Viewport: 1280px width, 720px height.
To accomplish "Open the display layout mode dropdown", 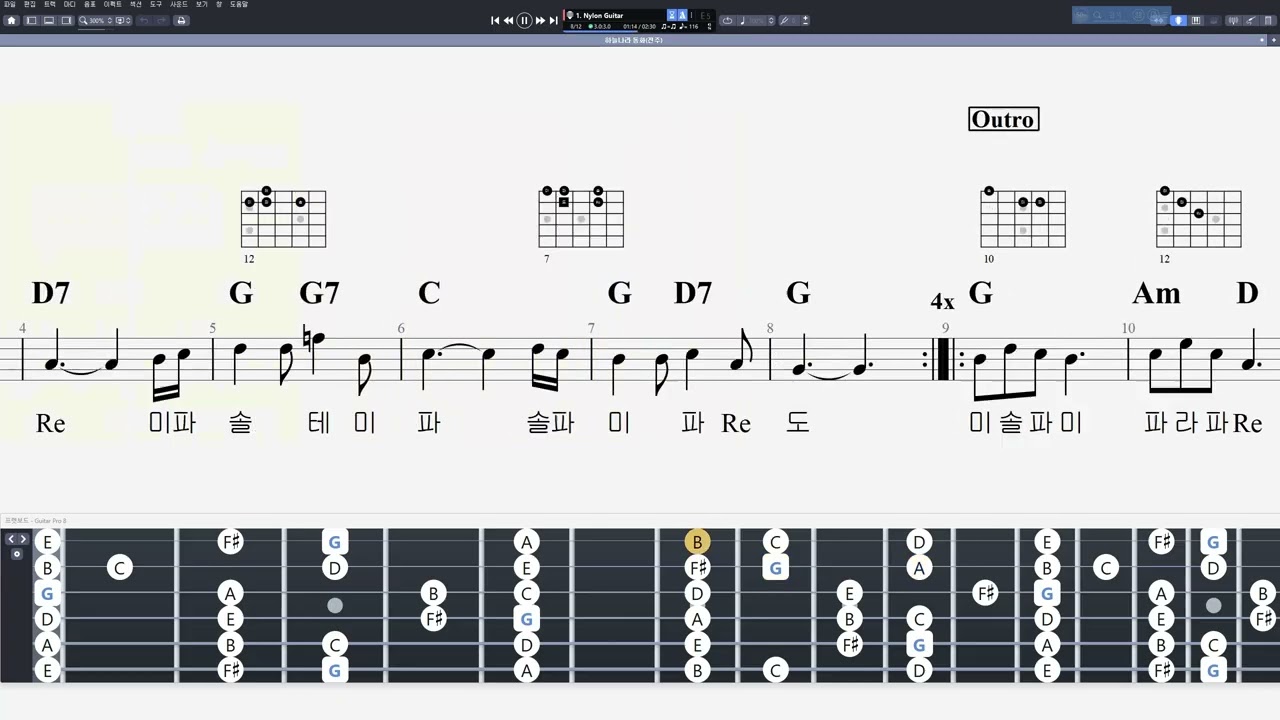I will pos(123,20).
